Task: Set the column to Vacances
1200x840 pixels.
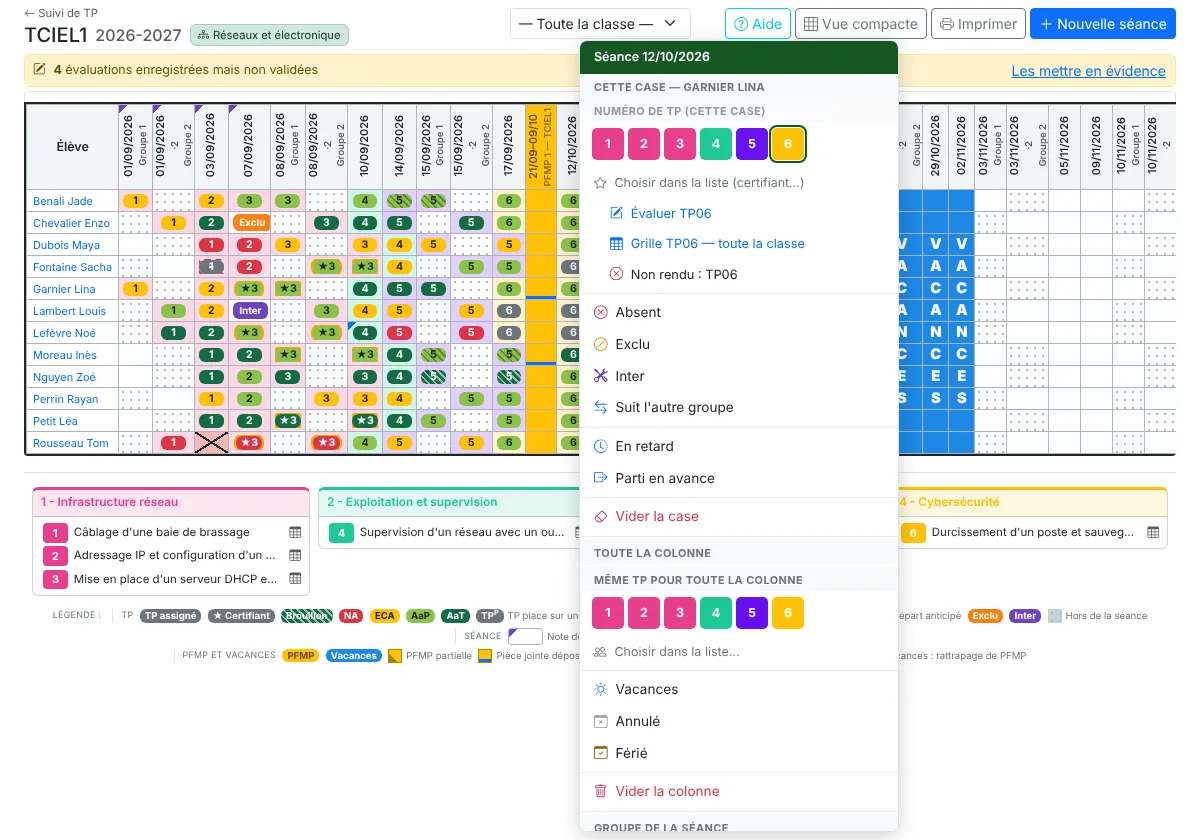Action: point(739,689)
